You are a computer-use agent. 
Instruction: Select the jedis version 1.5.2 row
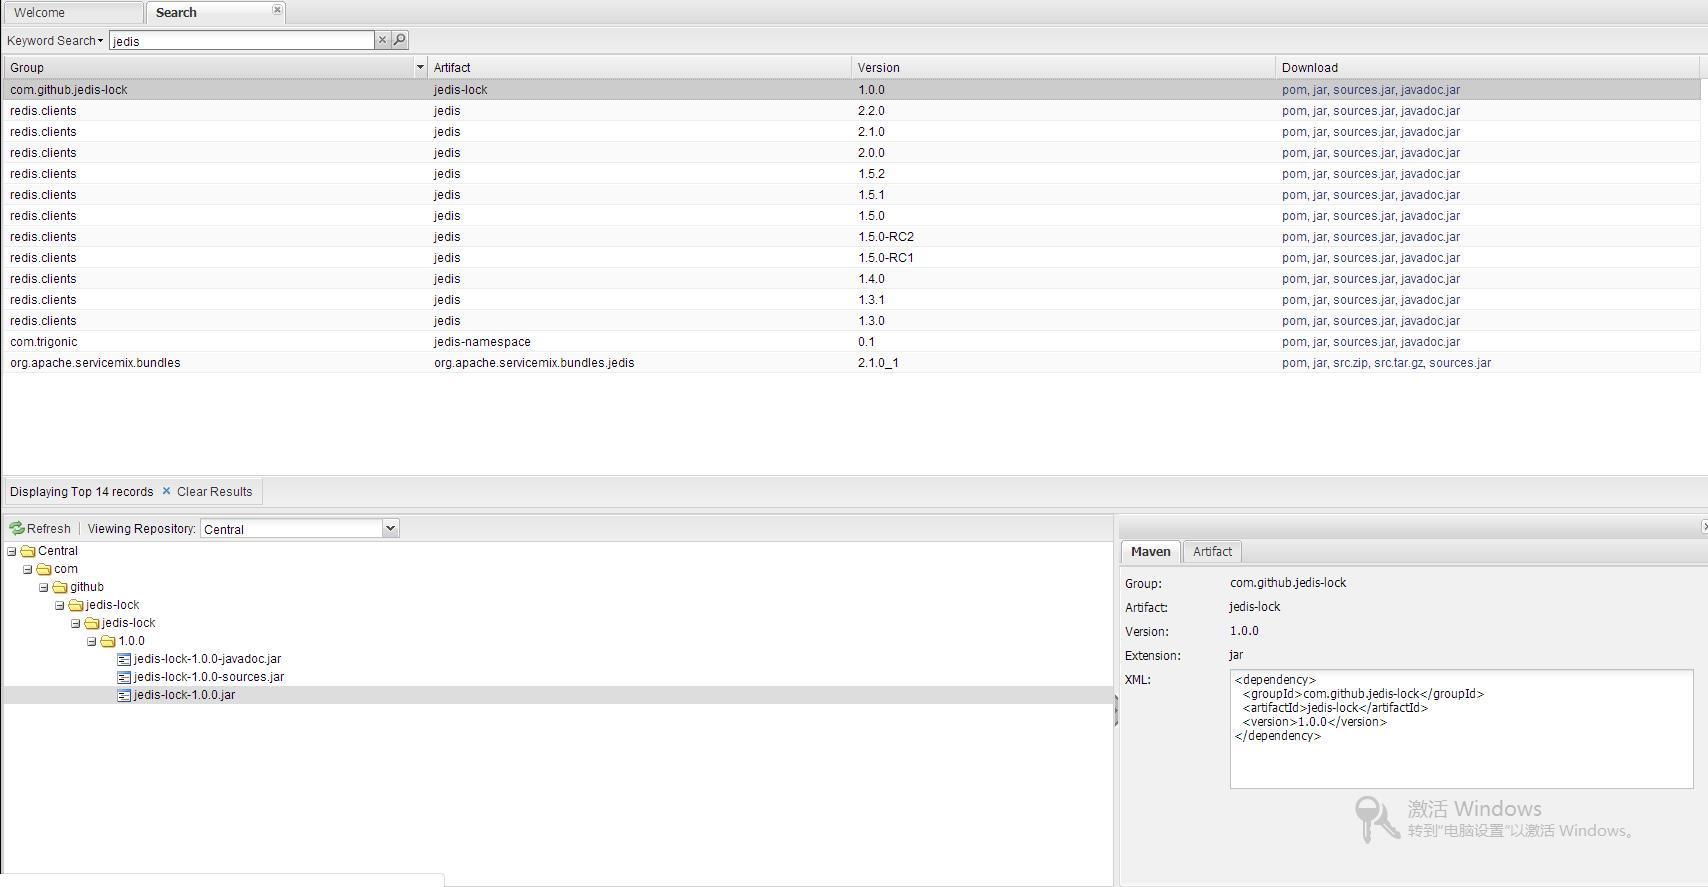click(851, 174)
